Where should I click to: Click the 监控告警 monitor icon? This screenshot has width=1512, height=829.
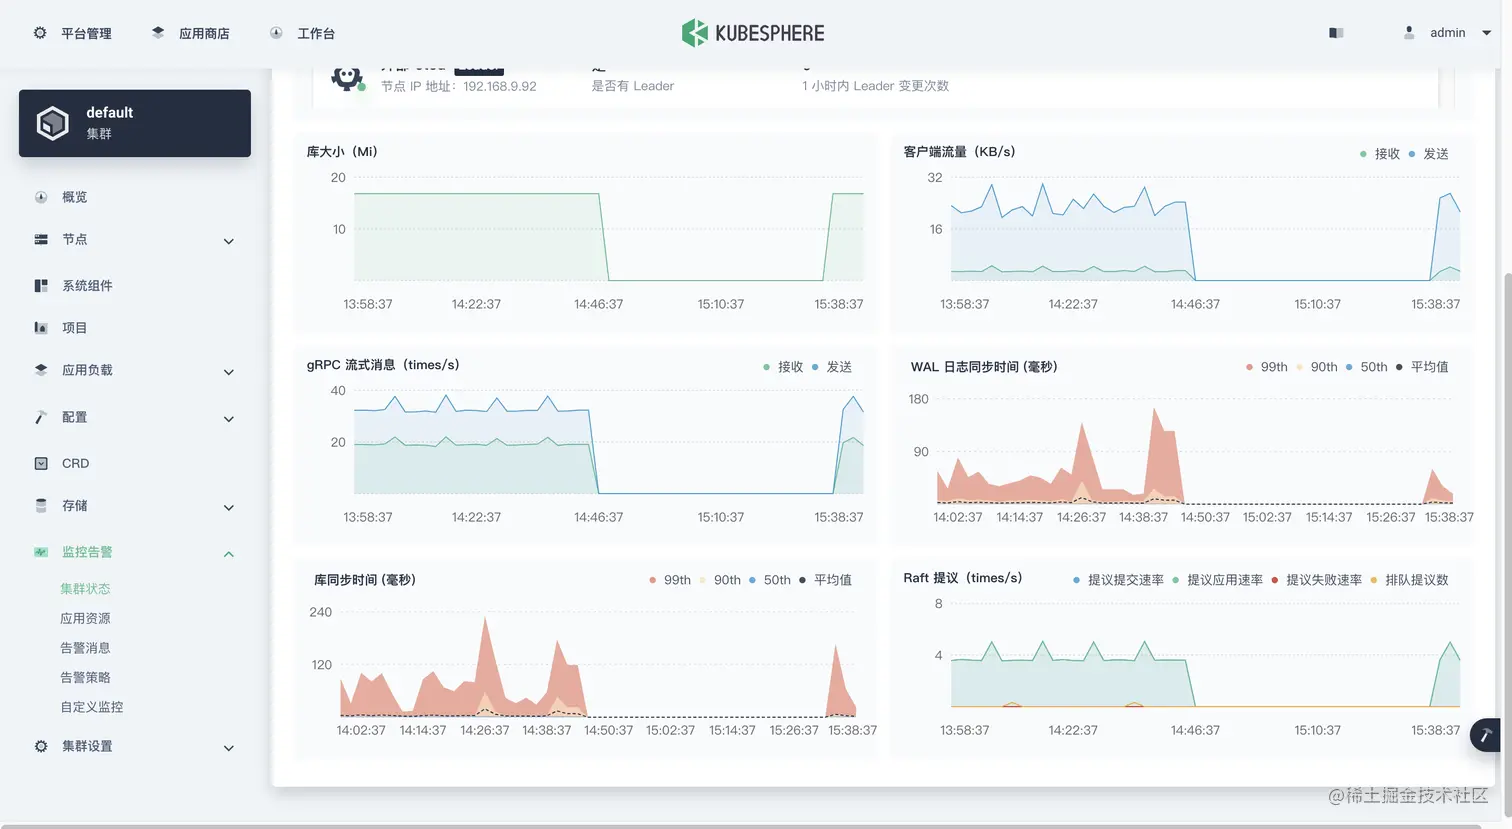[41, 551]
